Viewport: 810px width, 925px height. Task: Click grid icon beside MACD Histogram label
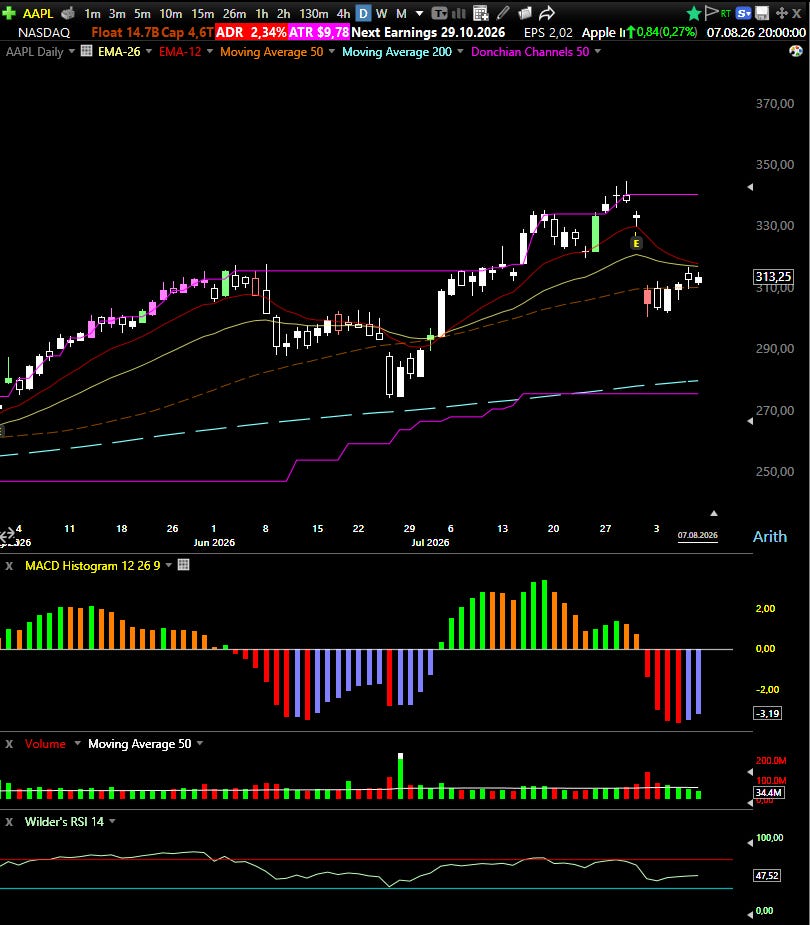pos(183,565)
